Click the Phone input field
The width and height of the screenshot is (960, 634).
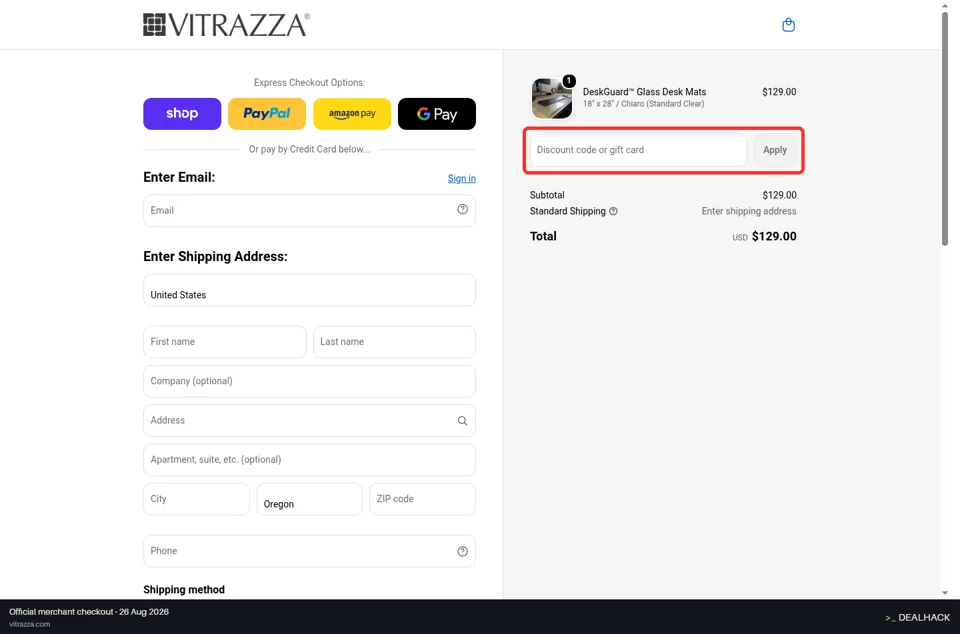(309, 551)
